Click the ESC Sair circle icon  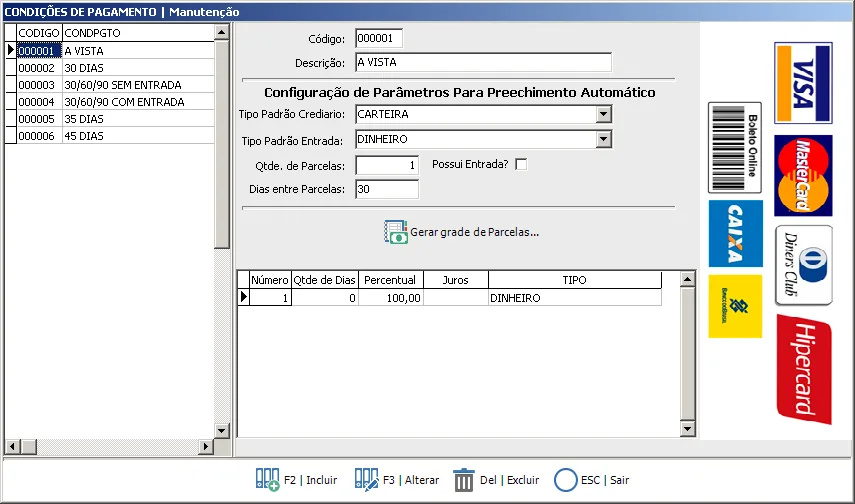565,480
